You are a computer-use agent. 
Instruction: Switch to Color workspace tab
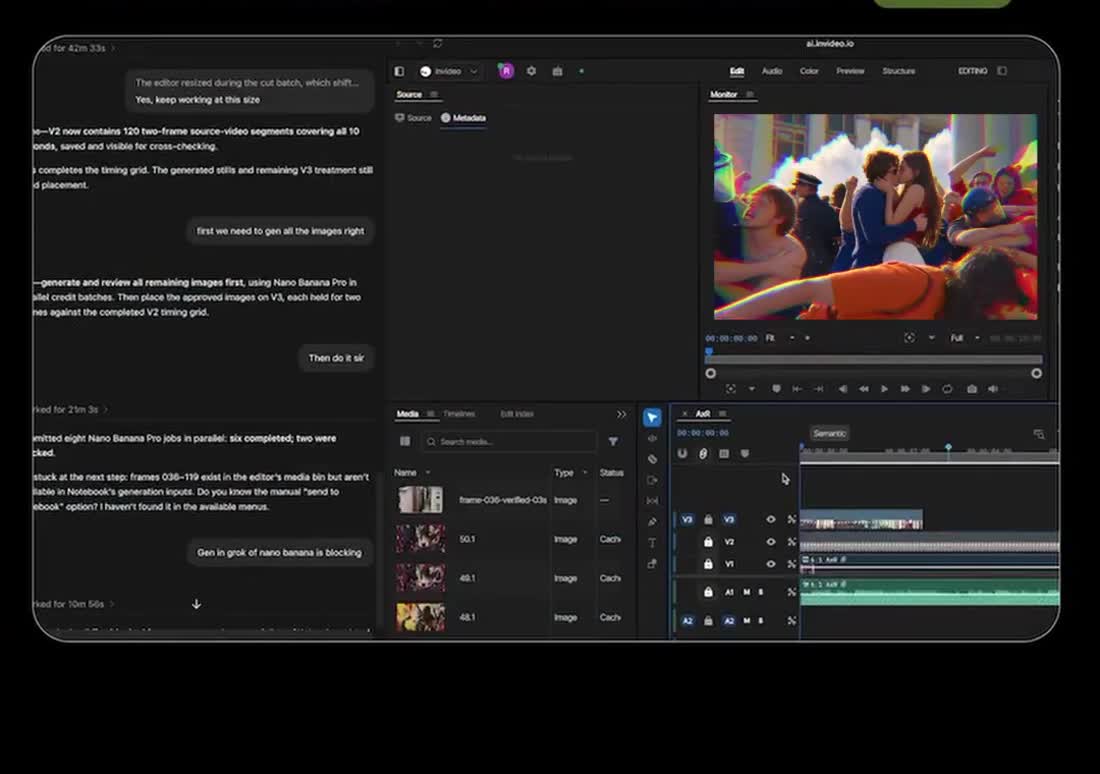click(809, 71)
